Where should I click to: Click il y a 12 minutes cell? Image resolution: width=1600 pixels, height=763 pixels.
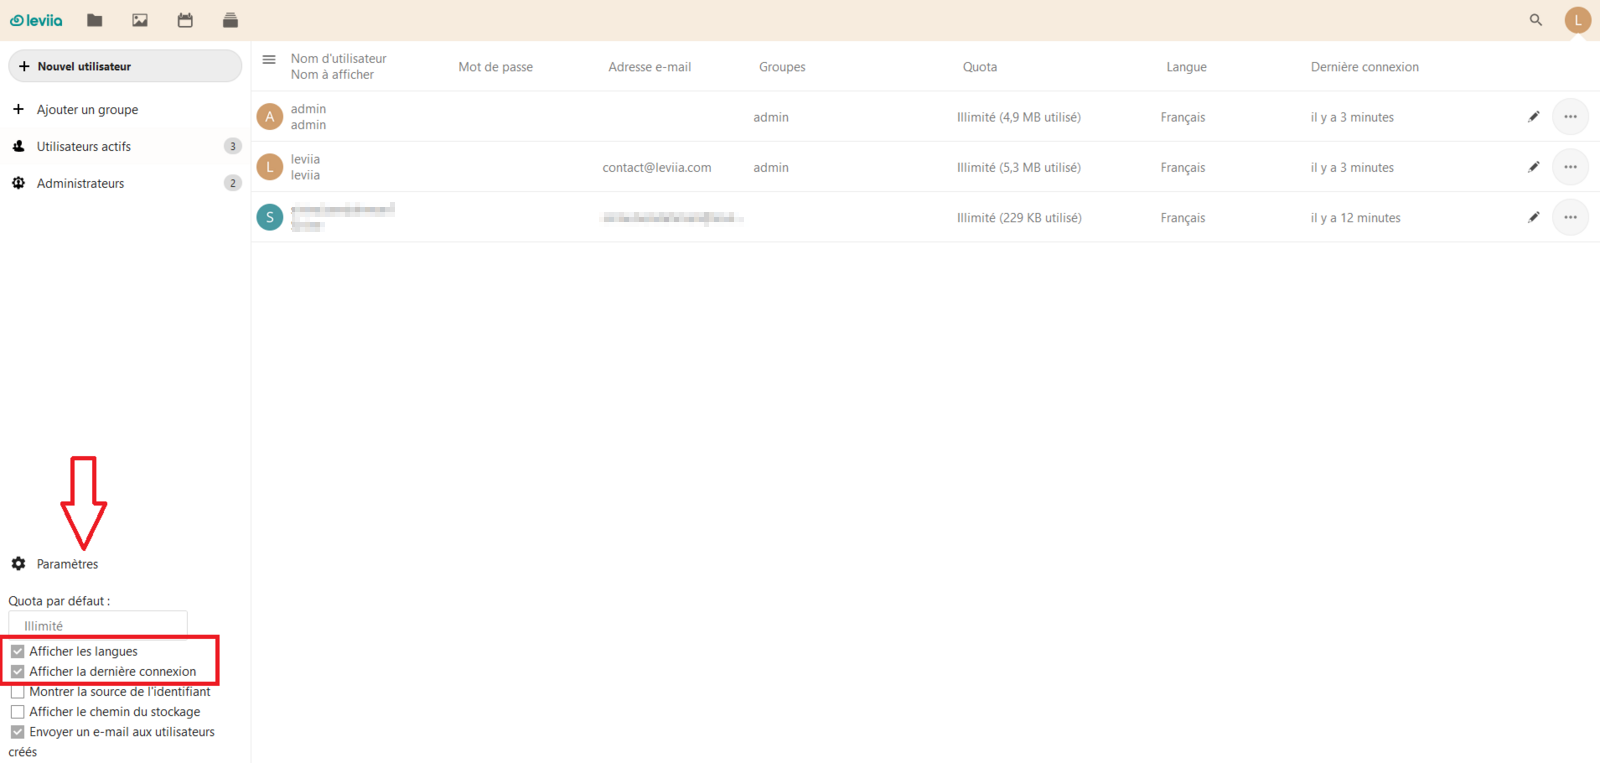point(1356,217)
